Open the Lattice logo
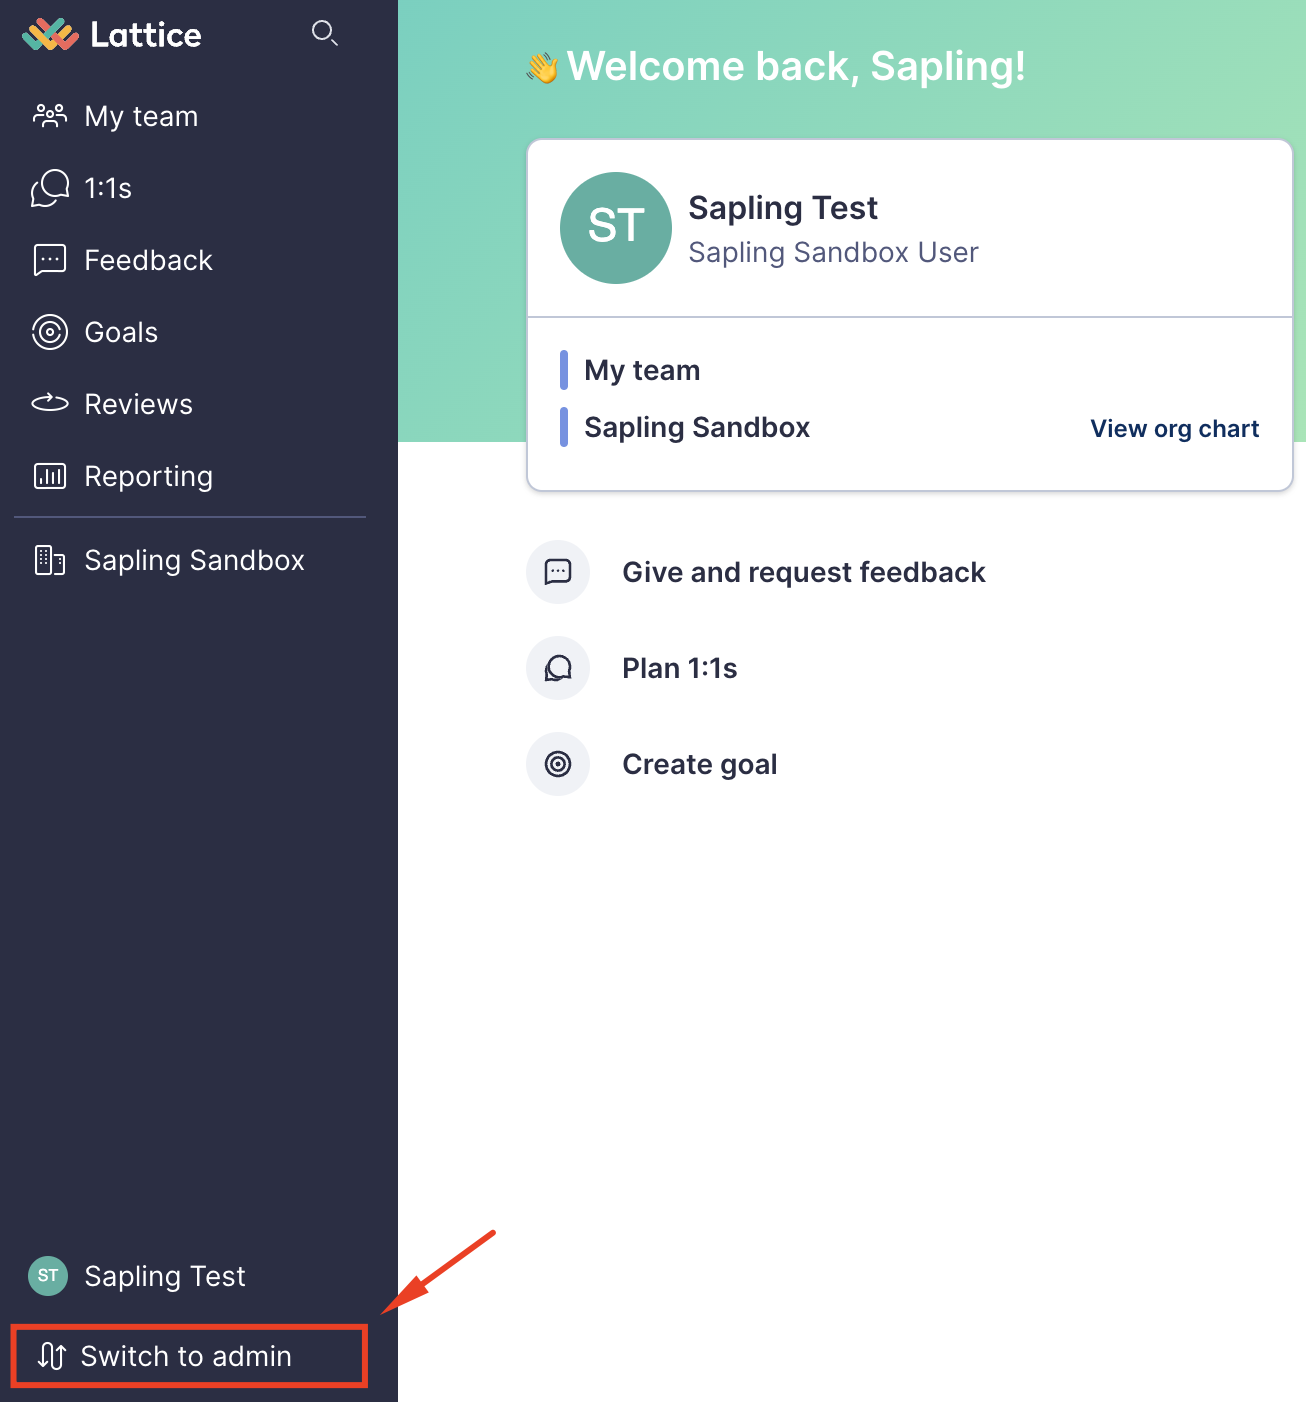This screenshot has height=1402, width=1306. click(110, 34)
